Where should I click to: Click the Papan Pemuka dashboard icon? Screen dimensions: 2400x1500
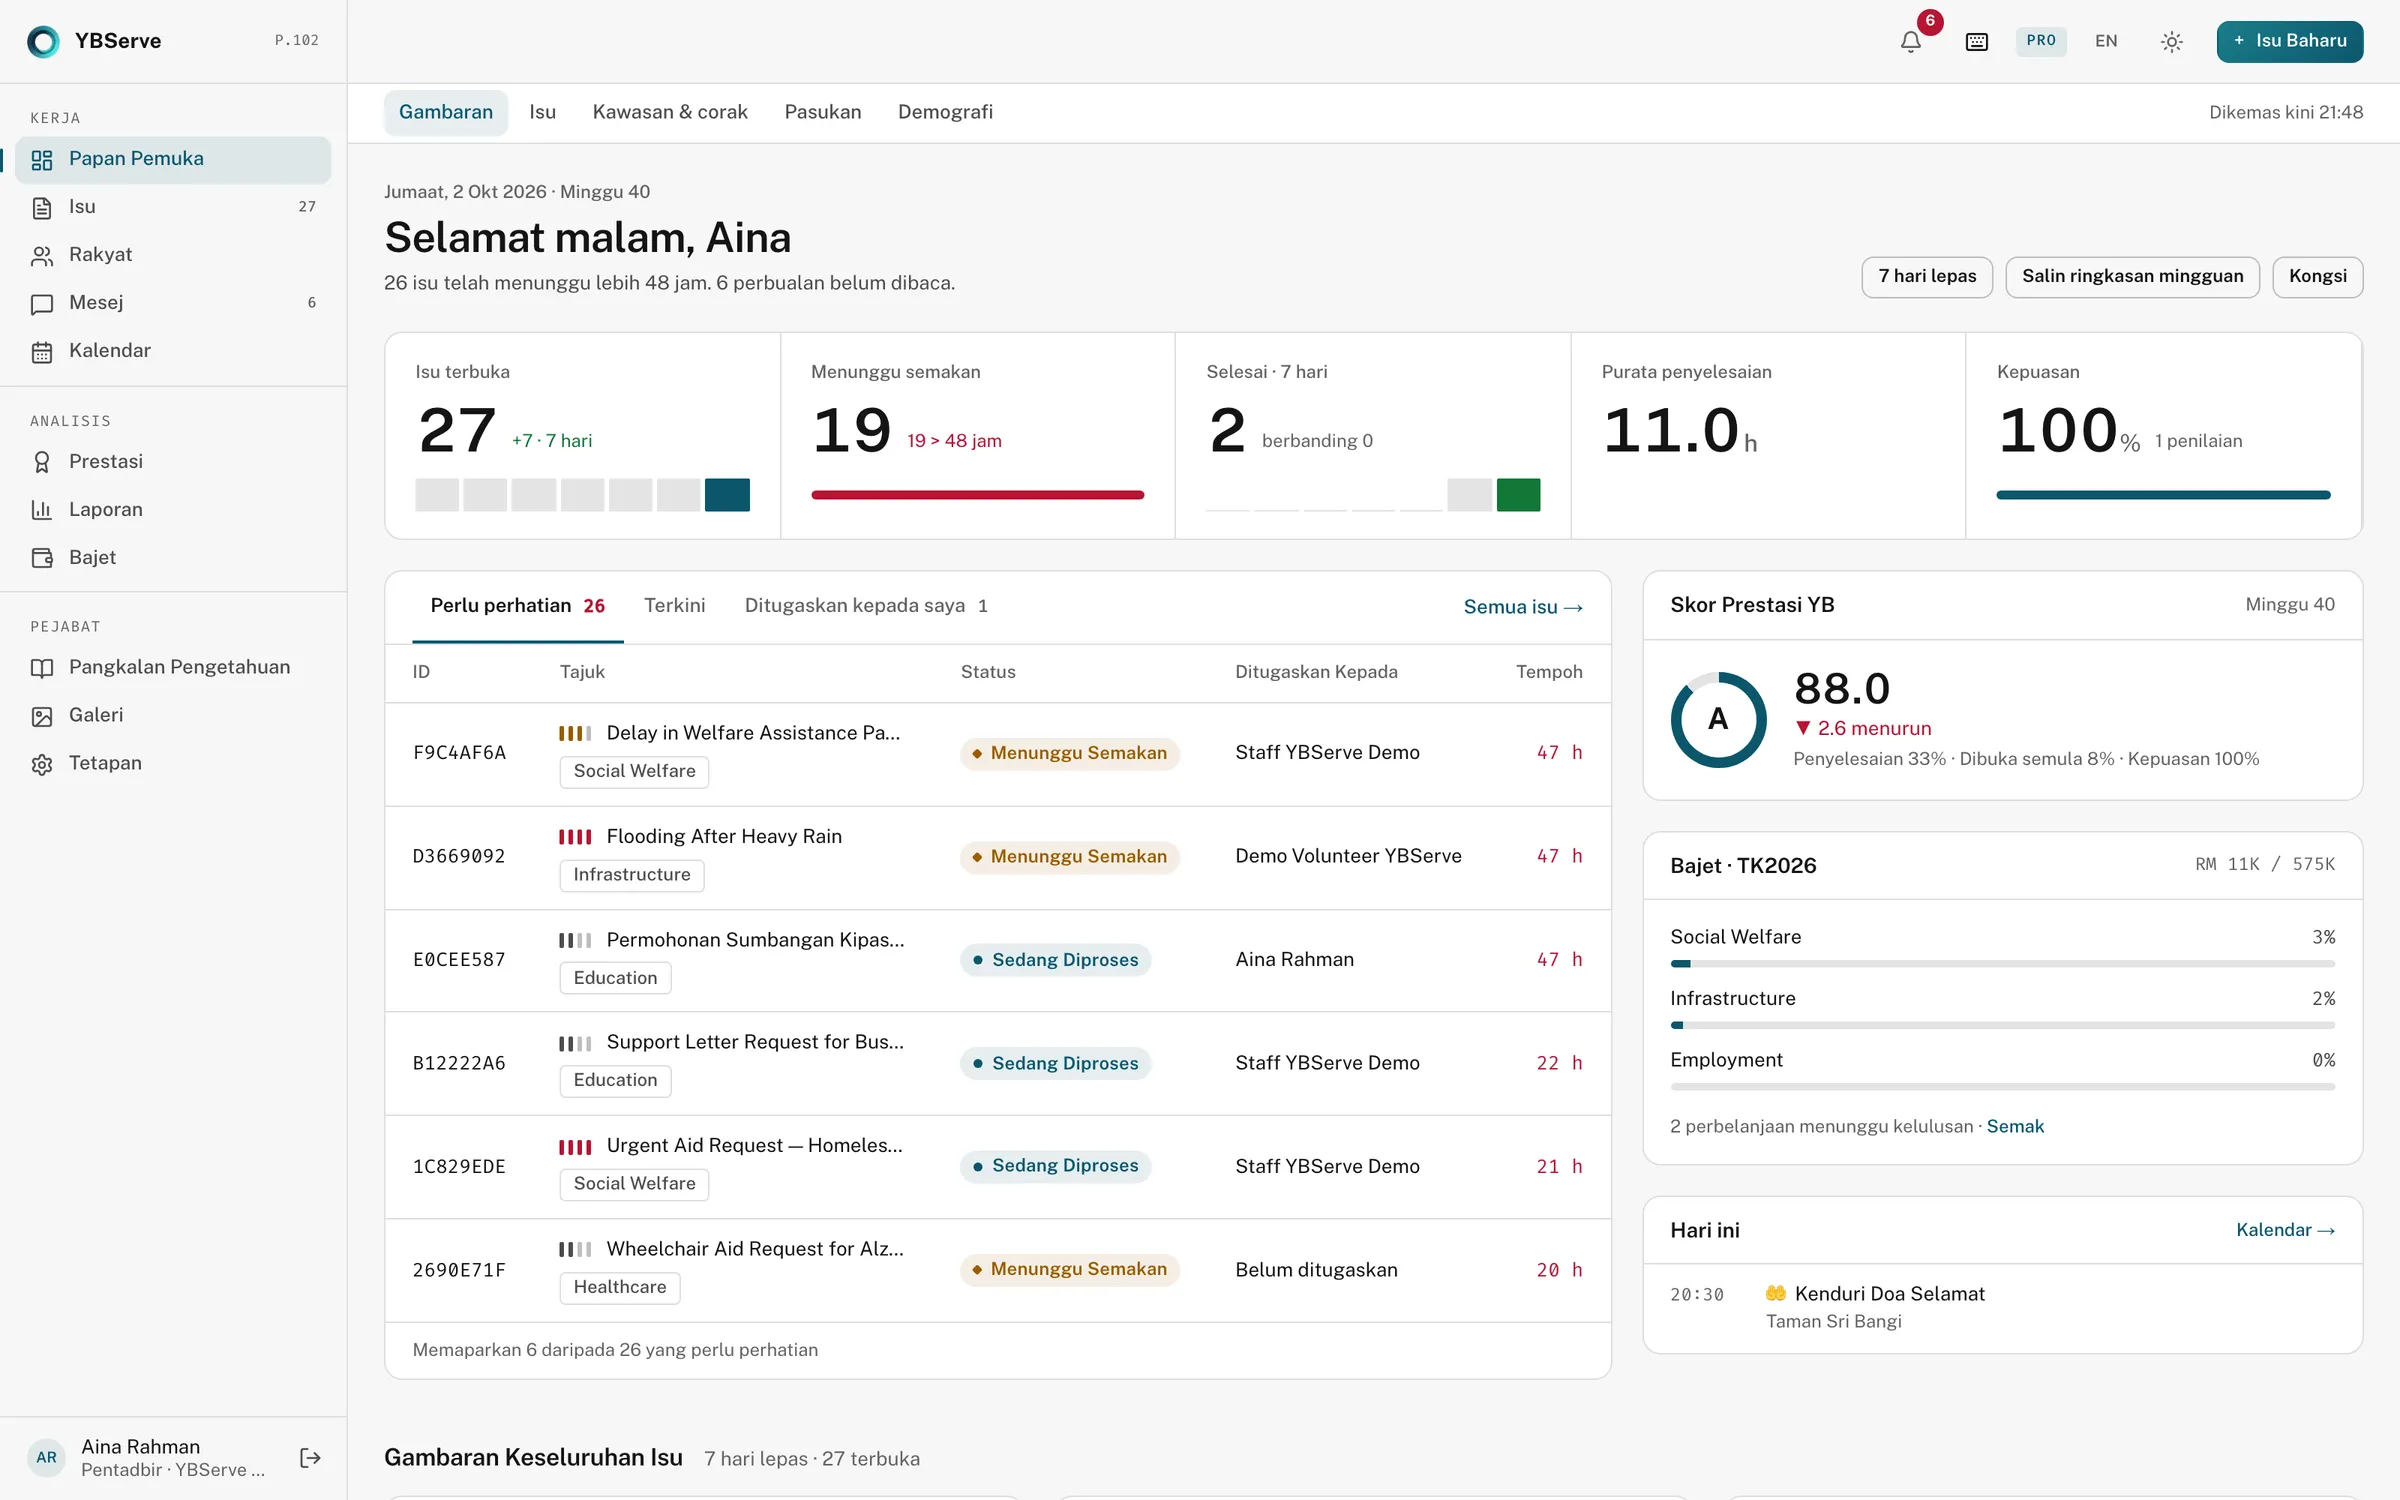point(42,160)
